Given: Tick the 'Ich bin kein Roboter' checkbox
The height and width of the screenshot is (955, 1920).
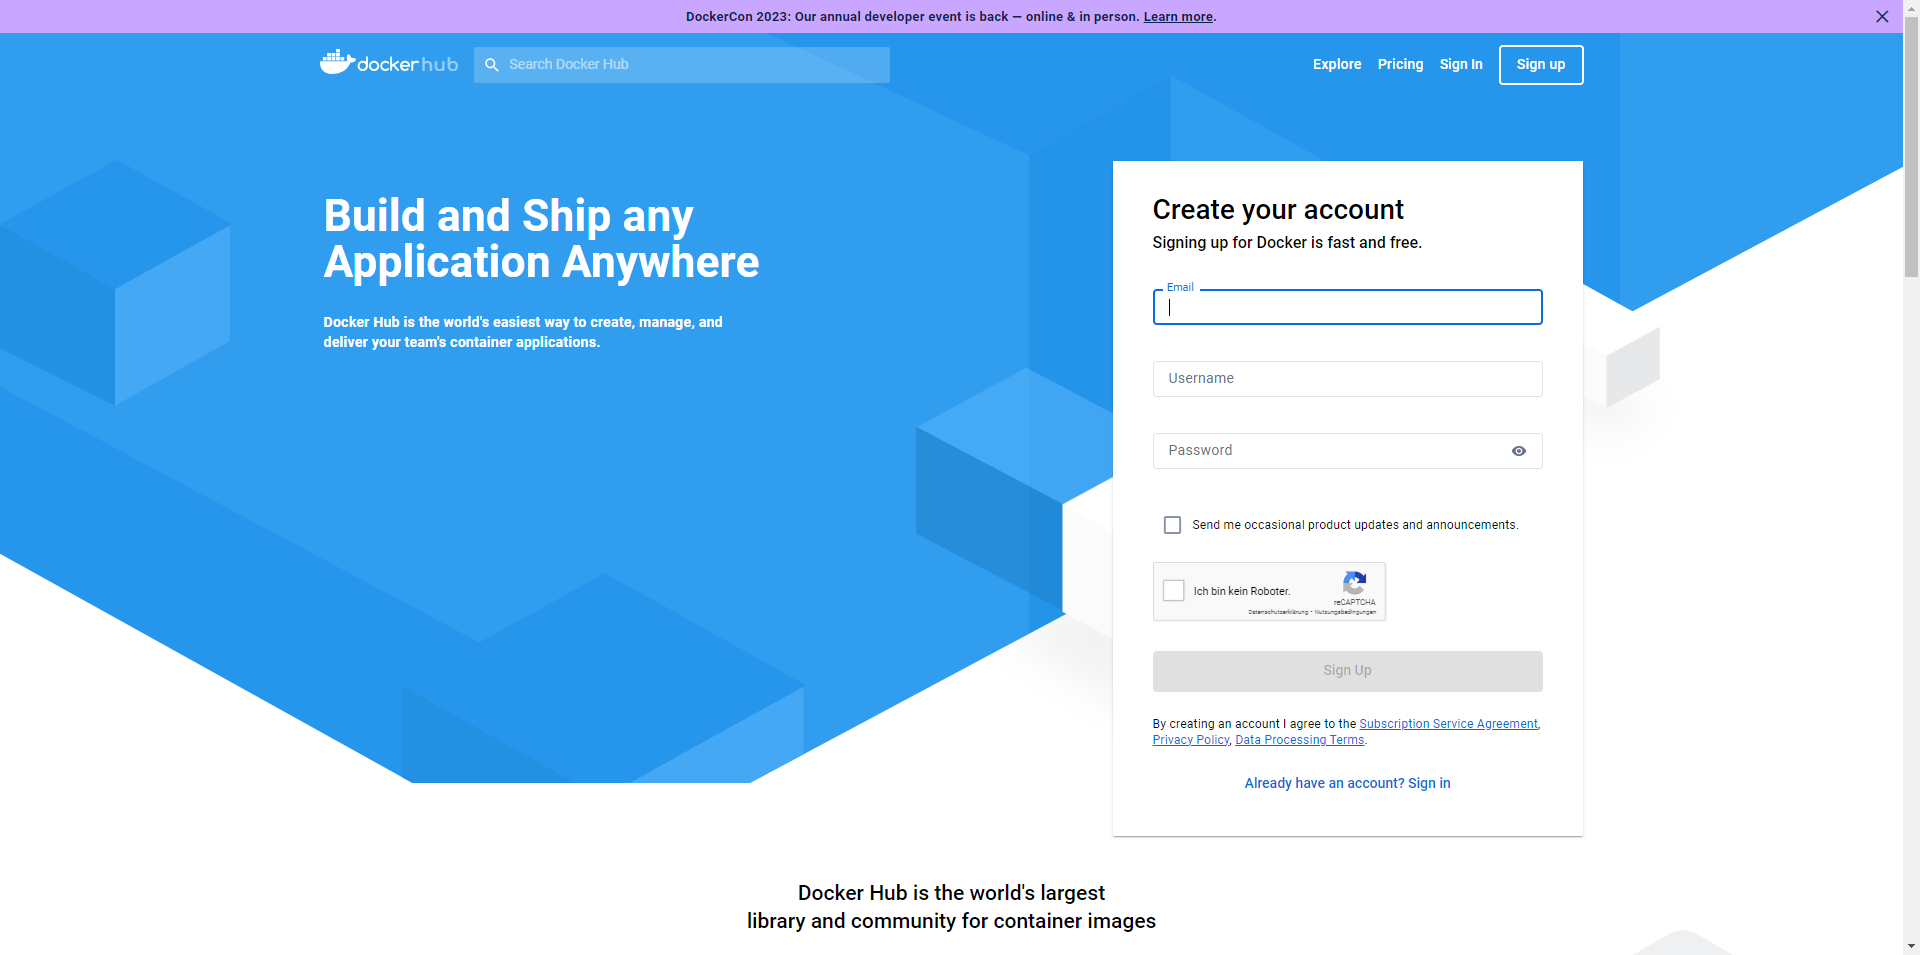Looking at the screenshot, I should point(1174,591).
